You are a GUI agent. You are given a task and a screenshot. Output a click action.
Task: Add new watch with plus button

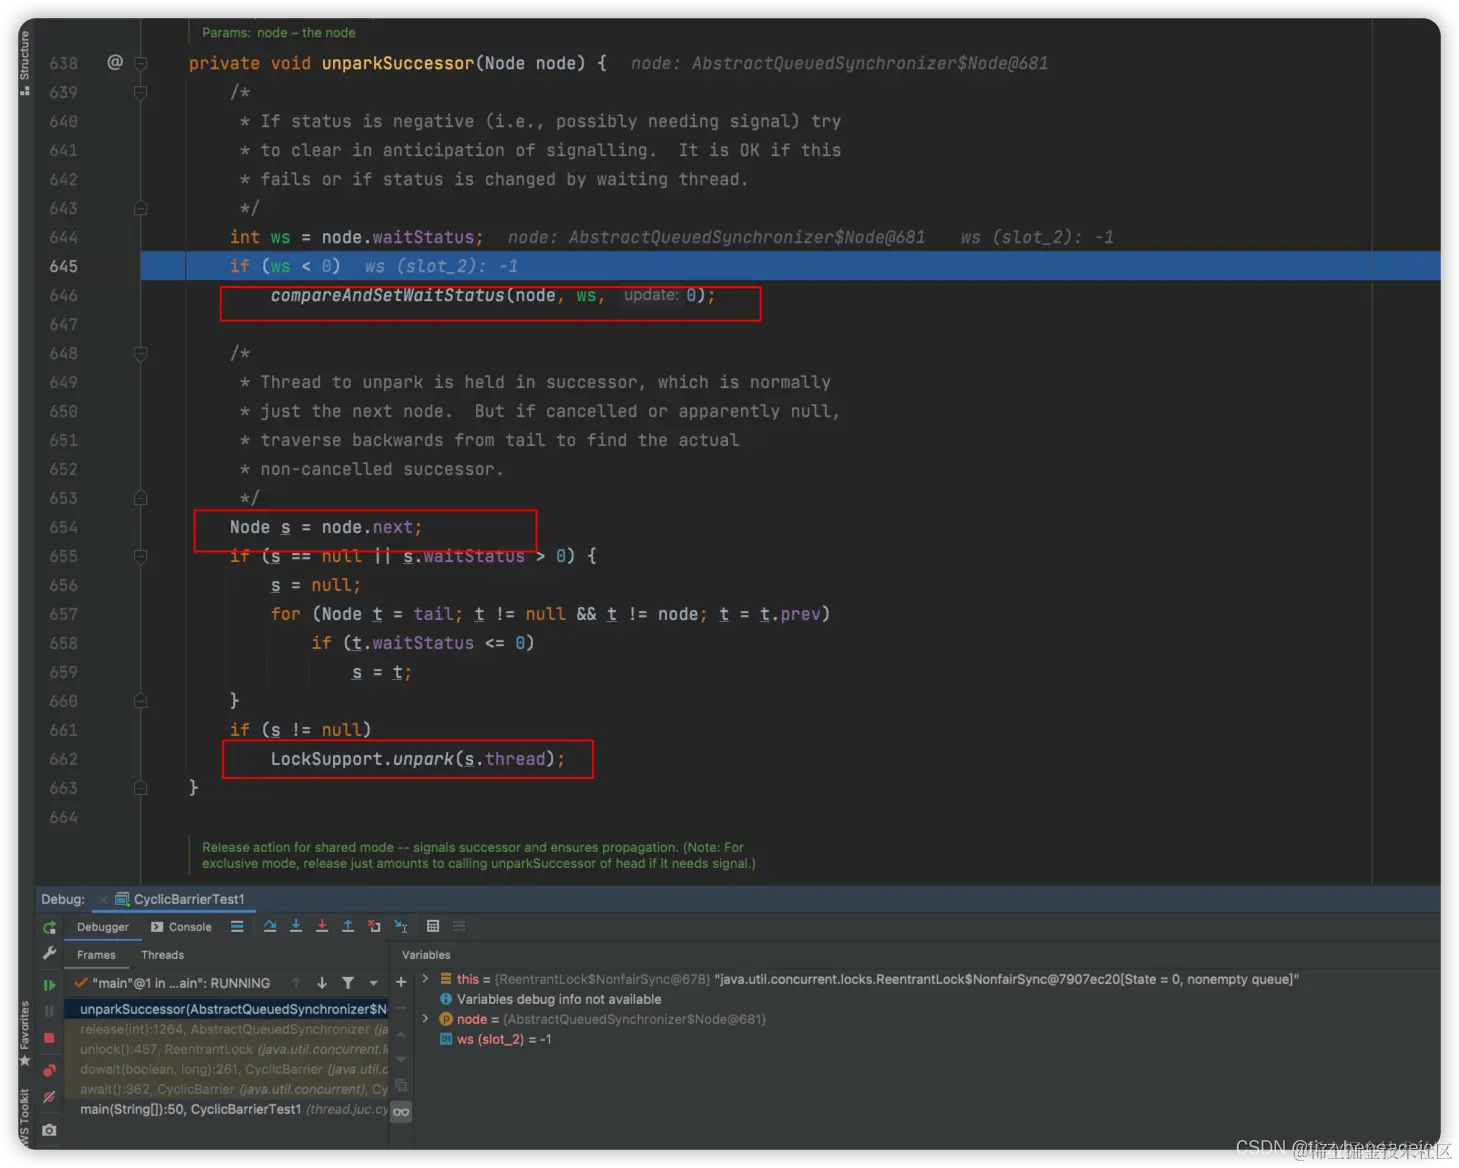click(401, 982)
